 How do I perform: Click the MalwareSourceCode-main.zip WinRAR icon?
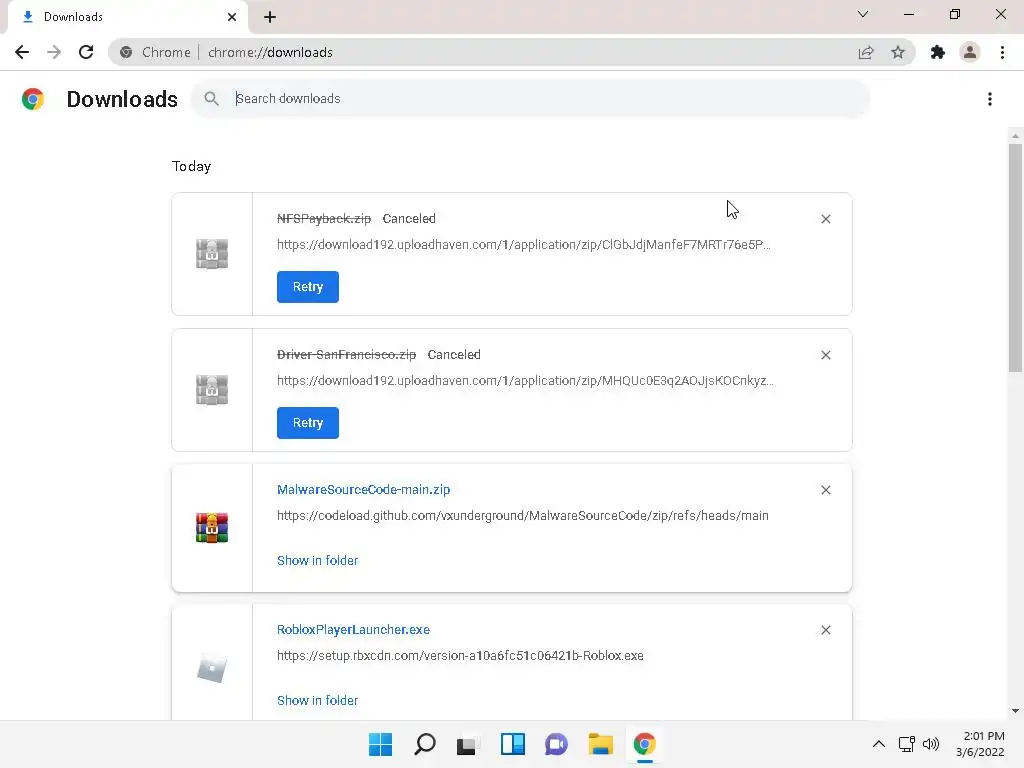[212, 528]
